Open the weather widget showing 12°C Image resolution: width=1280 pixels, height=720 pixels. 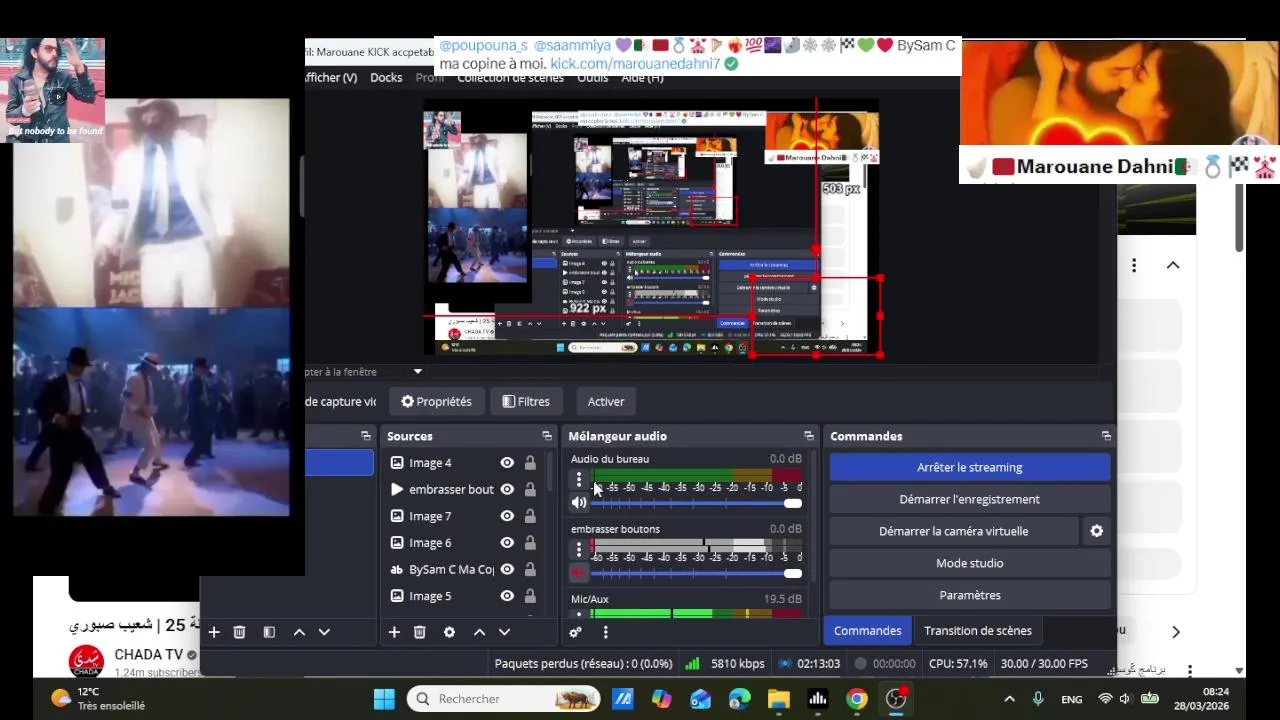[x=98, y=699]
